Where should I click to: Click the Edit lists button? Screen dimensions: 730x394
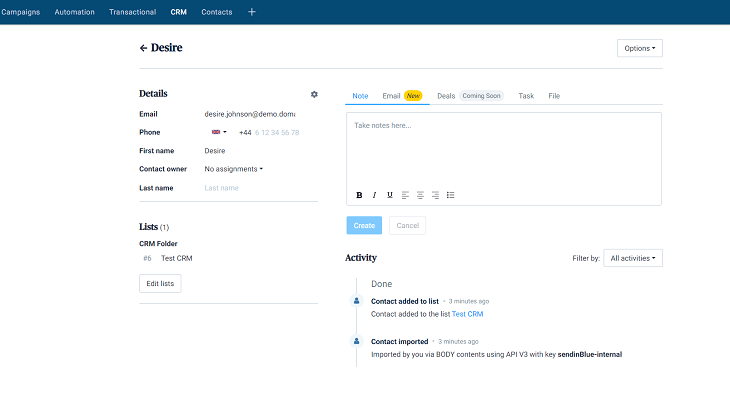[160, 284]
